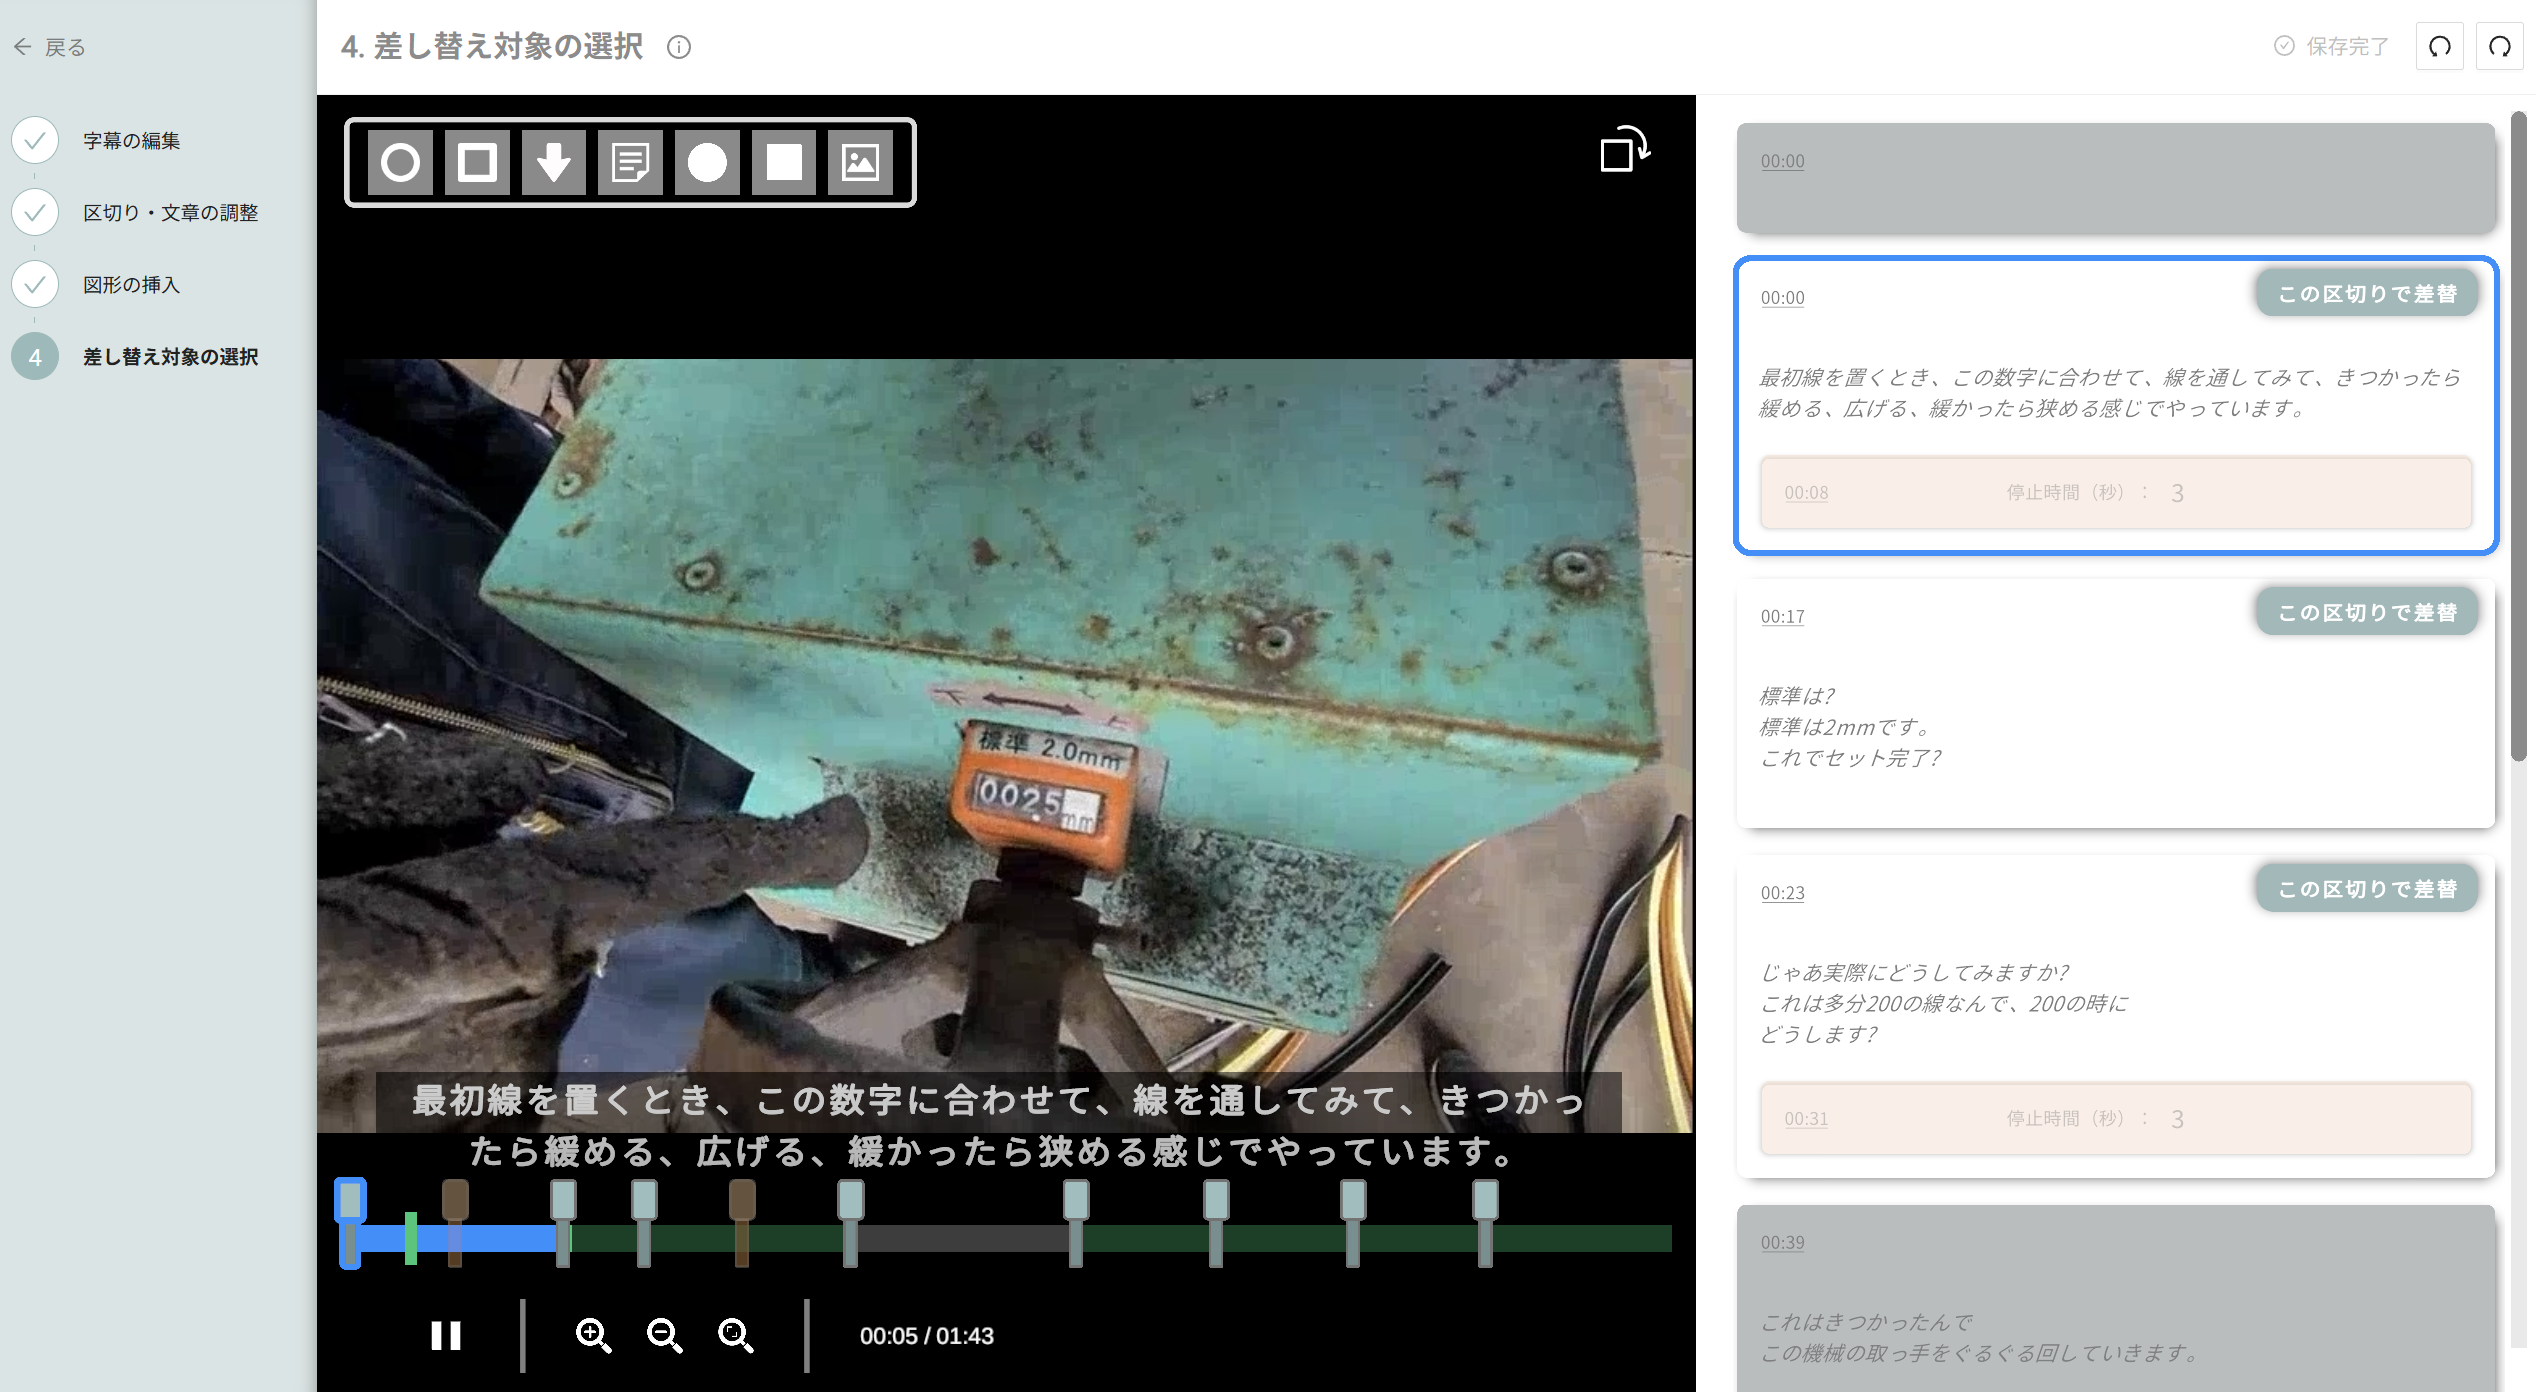
Task: Go to 字幕の編集 step
Action: tap(131, 141)
